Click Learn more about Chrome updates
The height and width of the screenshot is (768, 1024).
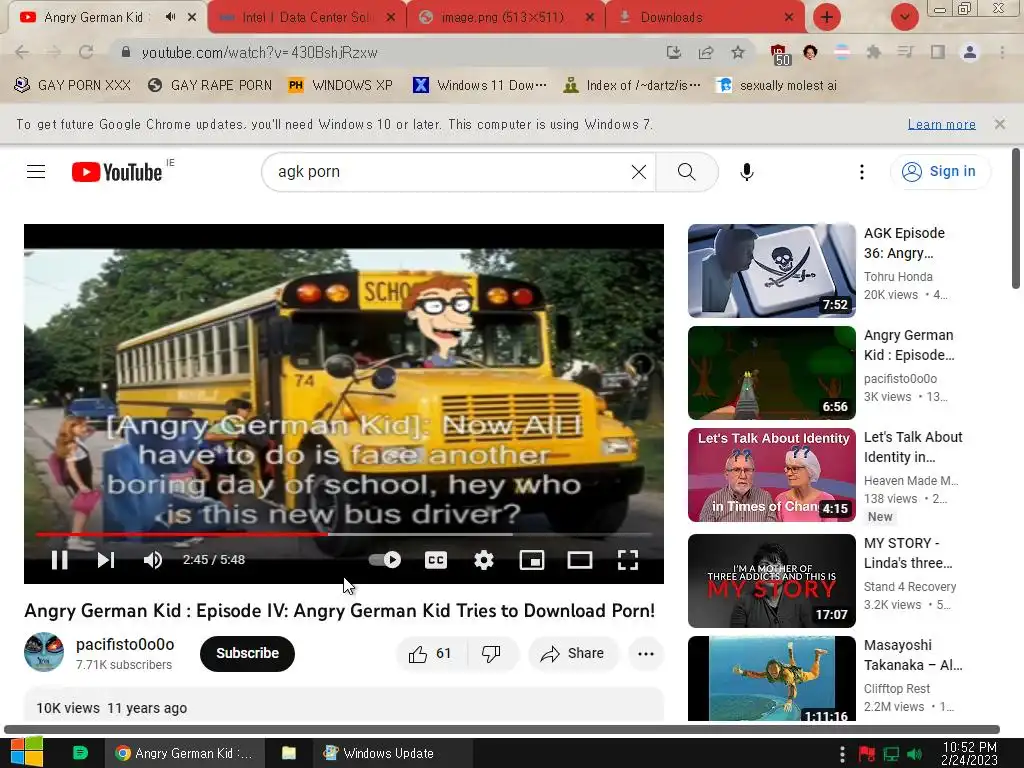click(x=941, y=124)
